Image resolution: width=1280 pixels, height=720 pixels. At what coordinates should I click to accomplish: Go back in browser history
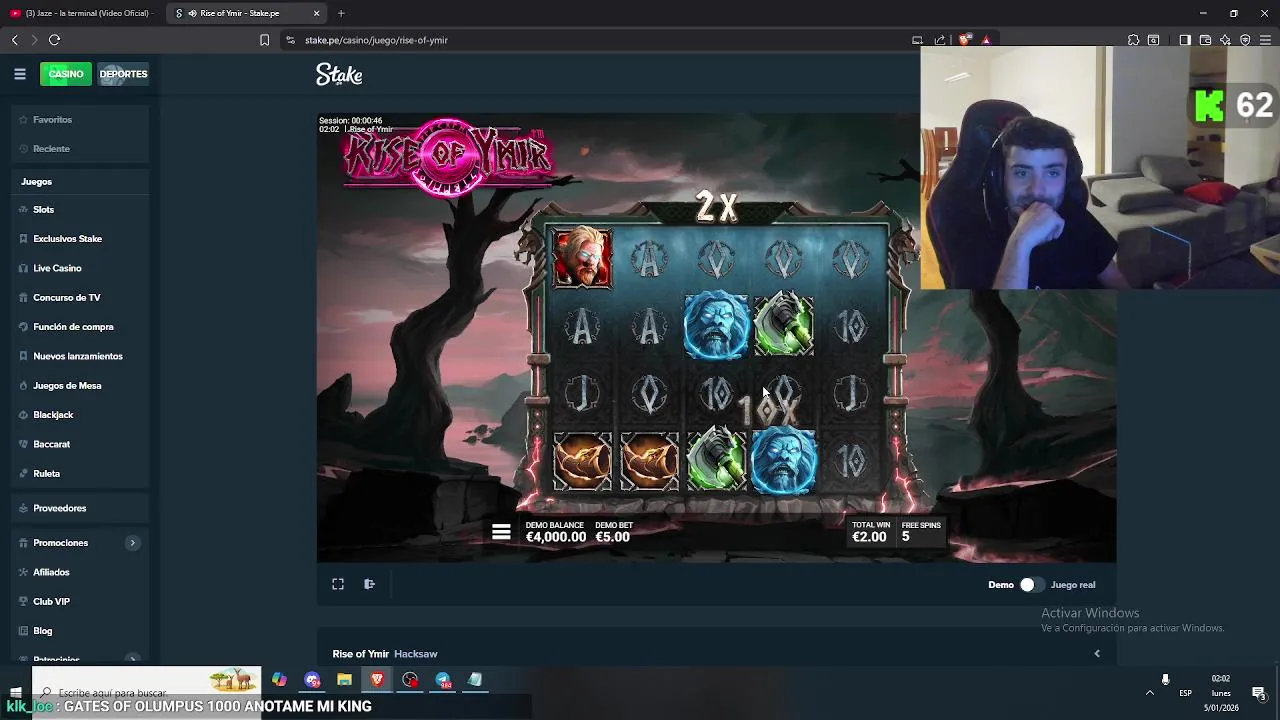click(x=14, y=40)
